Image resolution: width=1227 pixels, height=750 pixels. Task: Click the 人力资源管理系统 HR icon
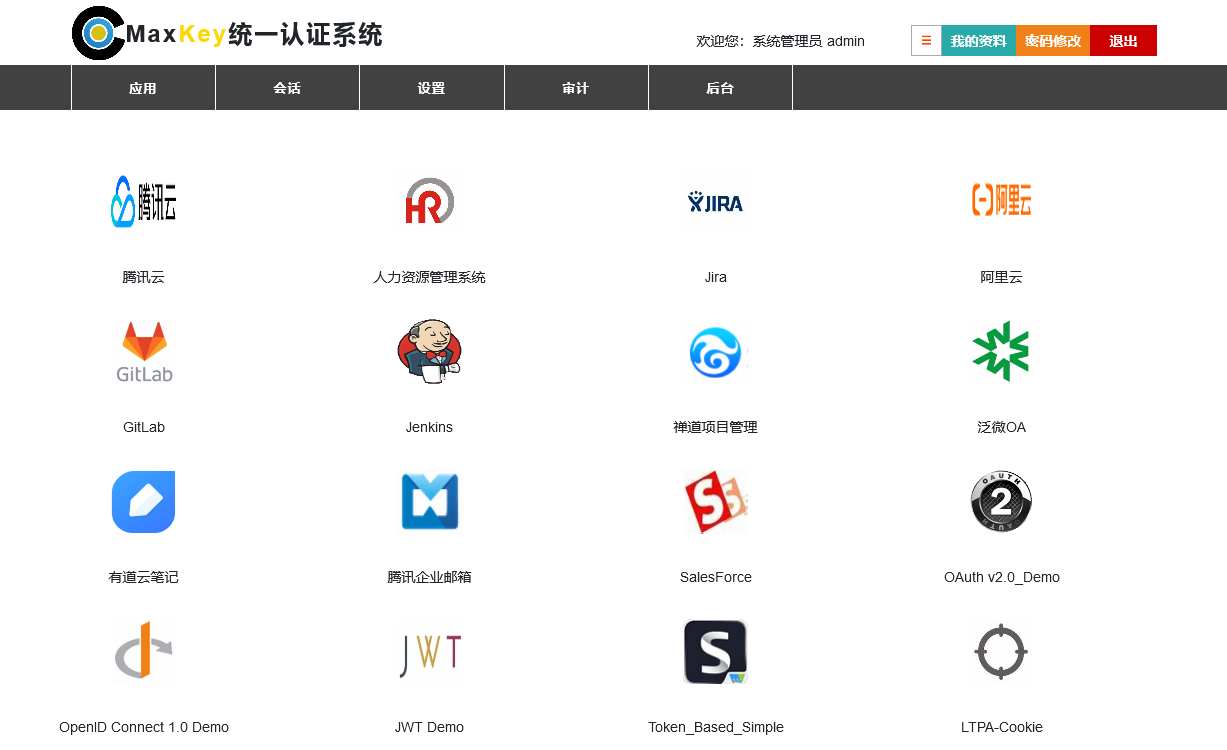[x=429, y=201]
